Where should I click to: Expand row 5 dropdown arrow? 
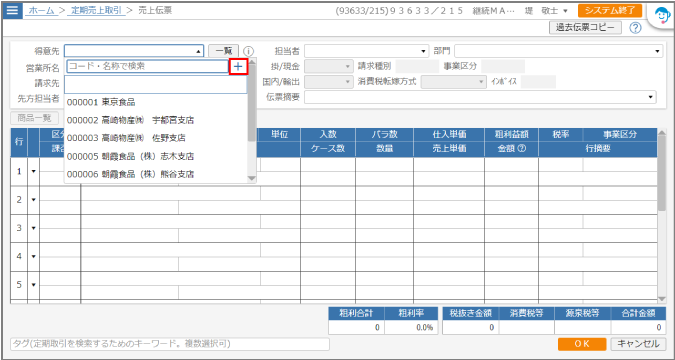34,285
